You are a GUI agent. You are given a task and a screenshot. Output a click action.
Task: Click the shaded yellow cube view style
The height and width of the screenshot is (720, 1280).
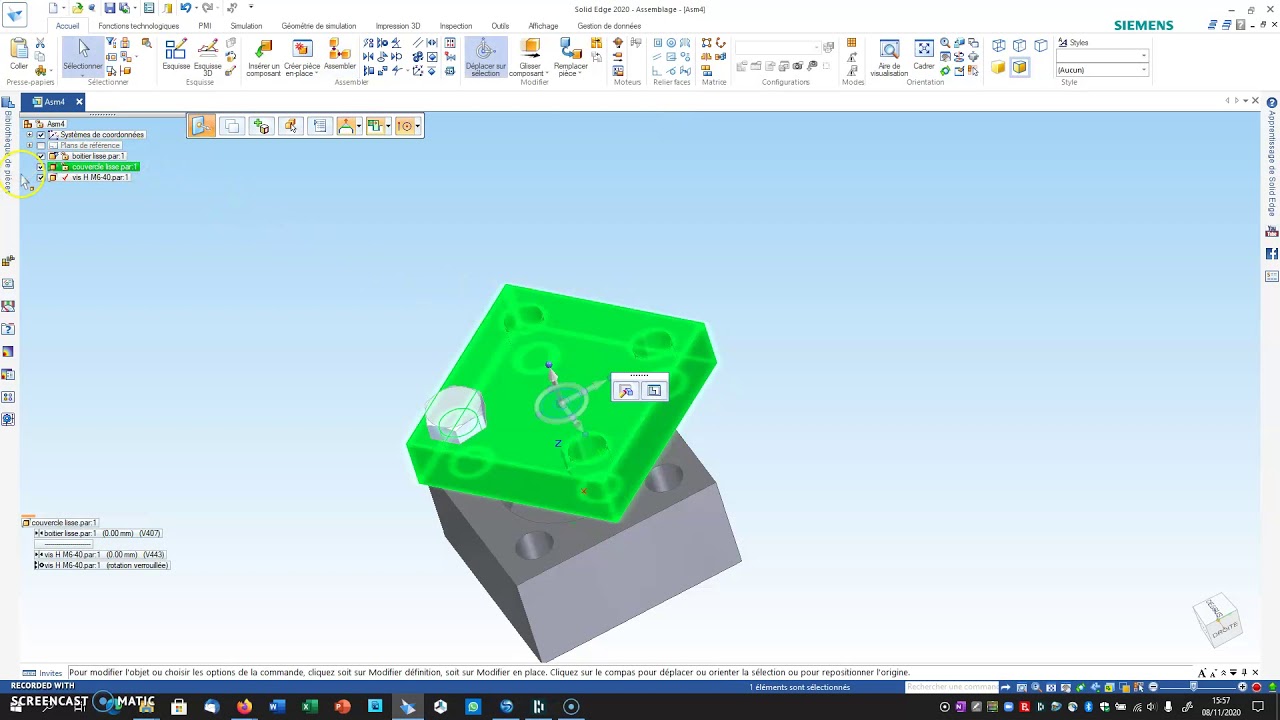point(998,67)
